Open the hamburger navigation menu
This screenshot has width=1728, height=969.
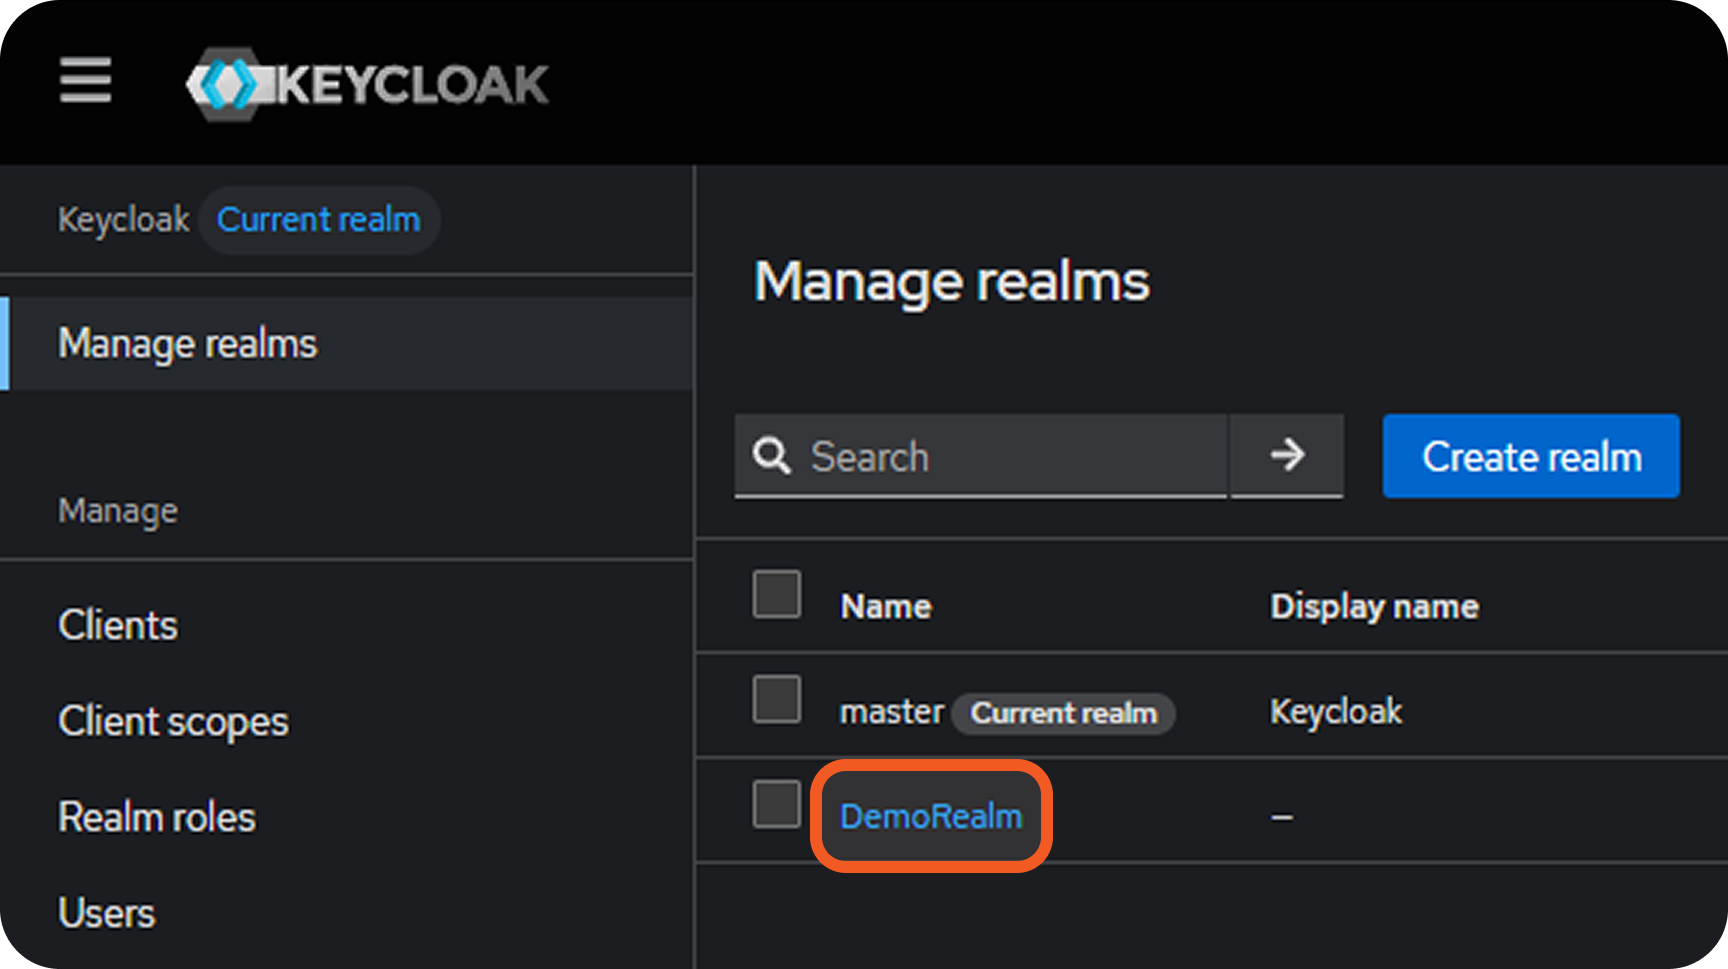click(x=85, y=80)
